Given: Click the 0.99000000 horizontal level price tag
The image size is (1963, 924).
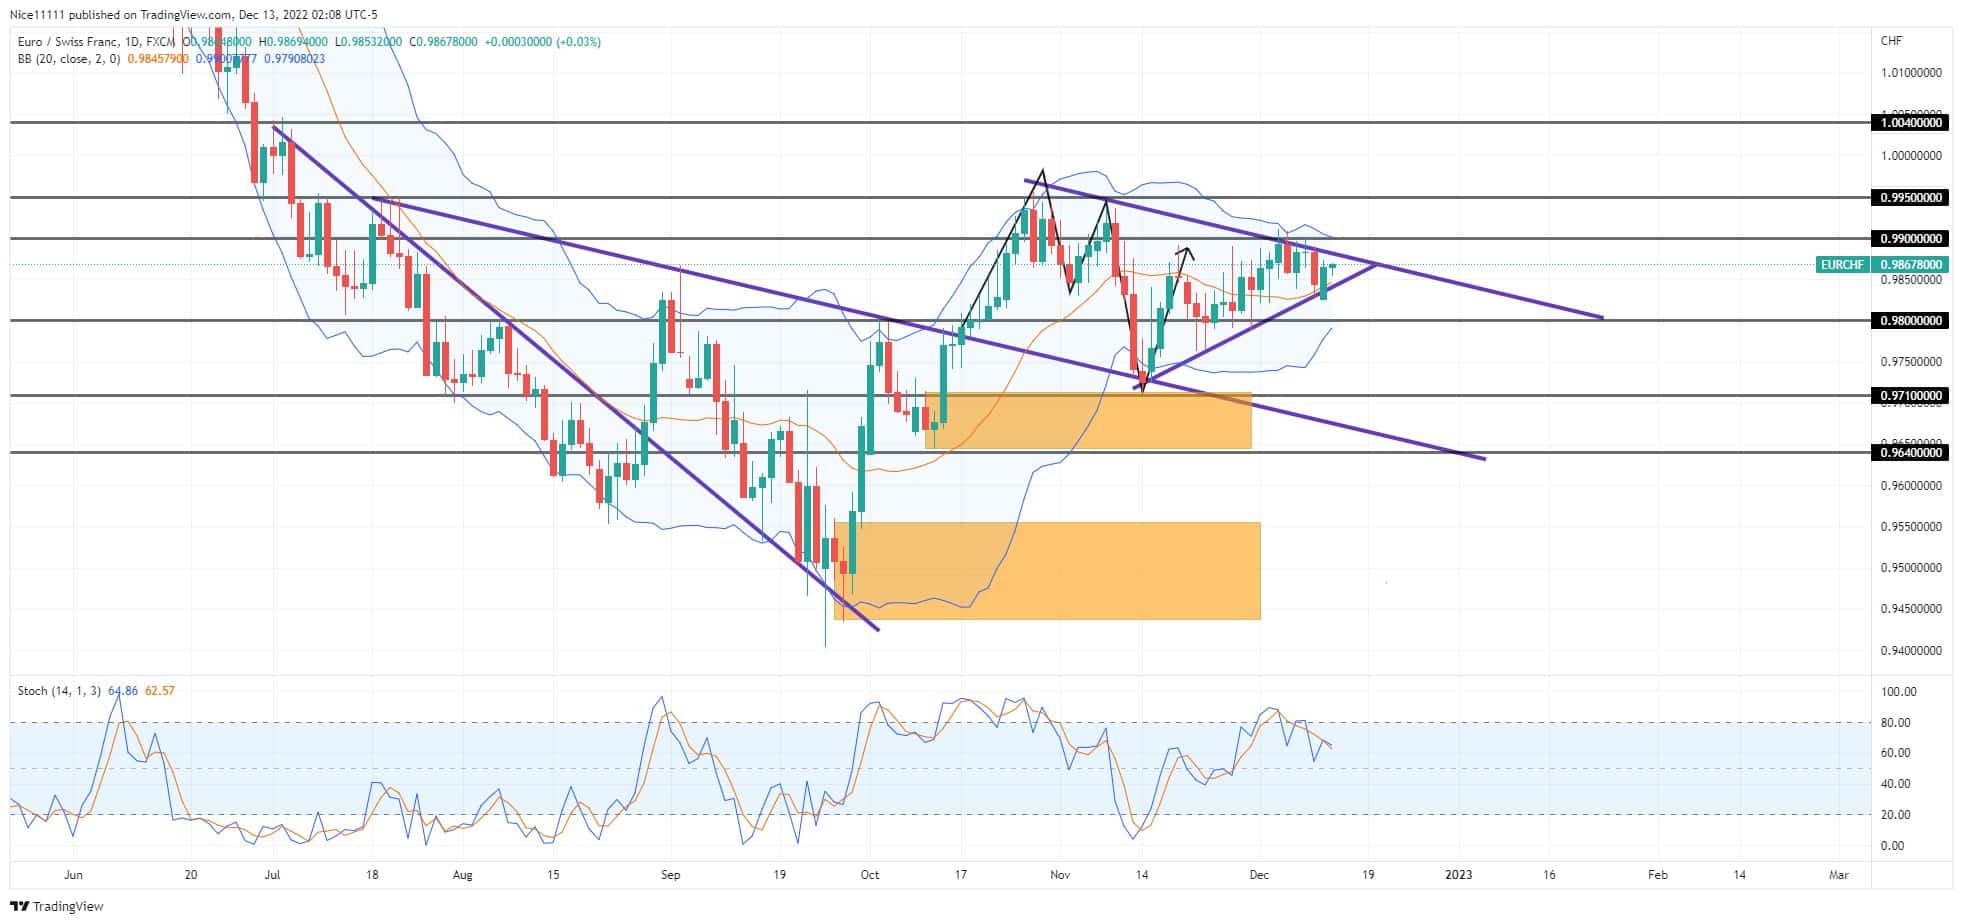Looking at the screenshot, I should point(1910,239).
